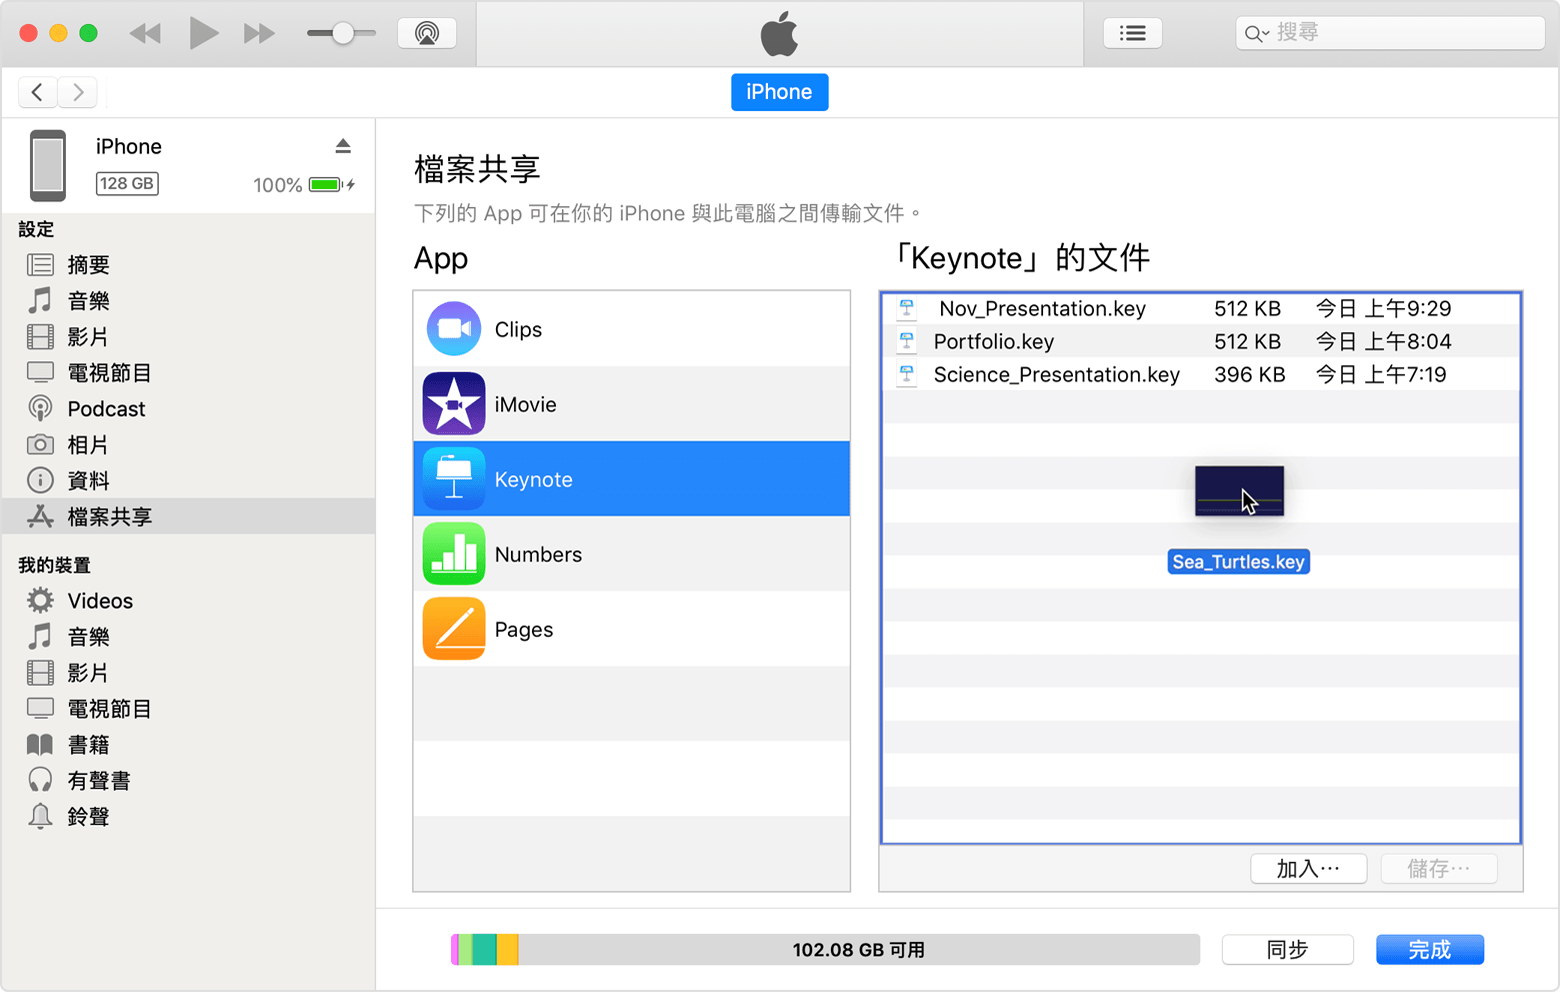Click the search field 搜尋
Viewport: 1560px width, 992px height.
(x=1390, y=33)
